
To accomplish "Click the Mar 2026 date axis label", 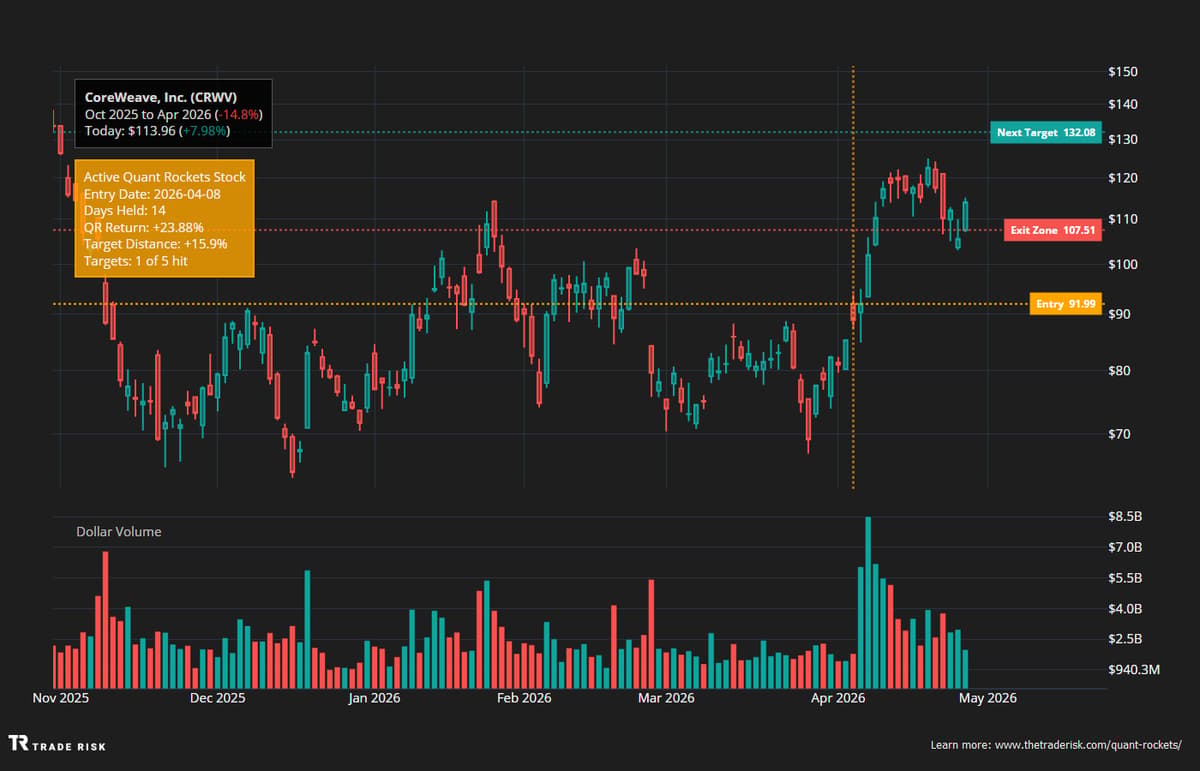I will pos(667,698).
